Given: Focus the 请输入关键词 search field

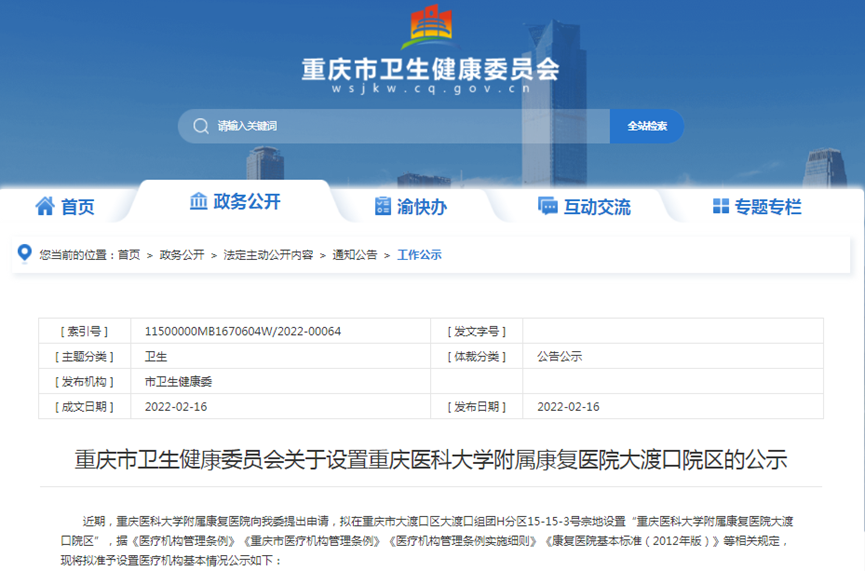Looking at the screenshot, I should tap(394, 126).
